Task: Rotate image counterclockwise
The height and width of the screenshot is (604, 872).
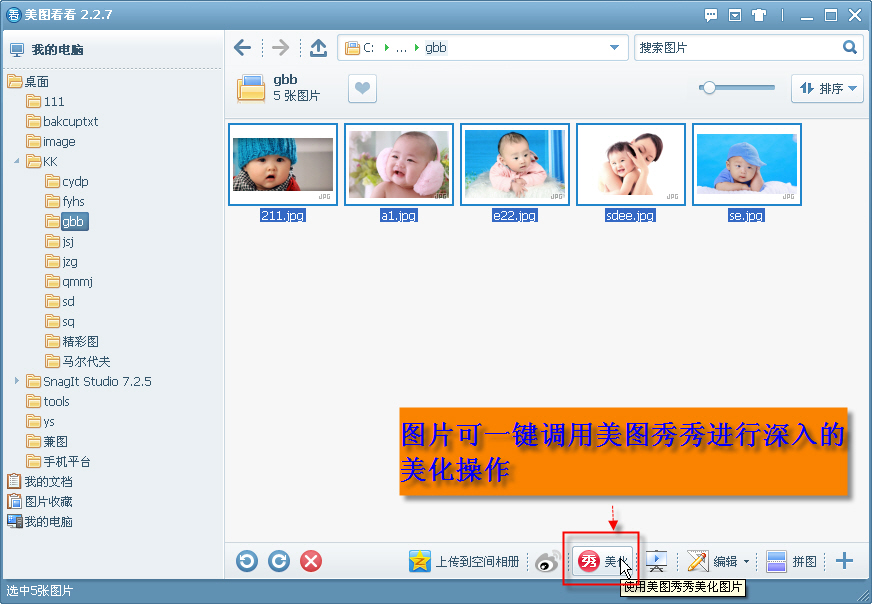Action: [247, 561]
